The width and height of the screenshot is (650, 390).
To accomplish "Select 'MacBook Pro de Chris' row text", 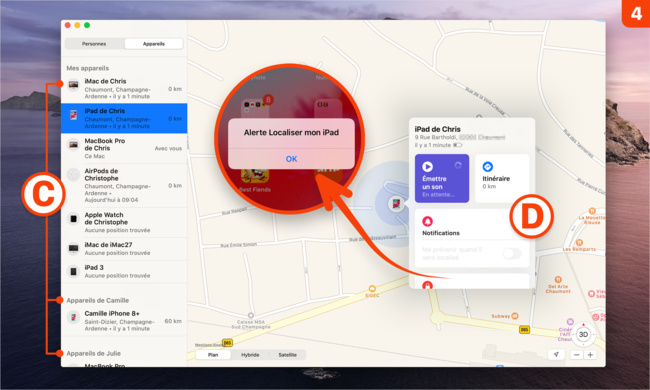I will point(104,145).
